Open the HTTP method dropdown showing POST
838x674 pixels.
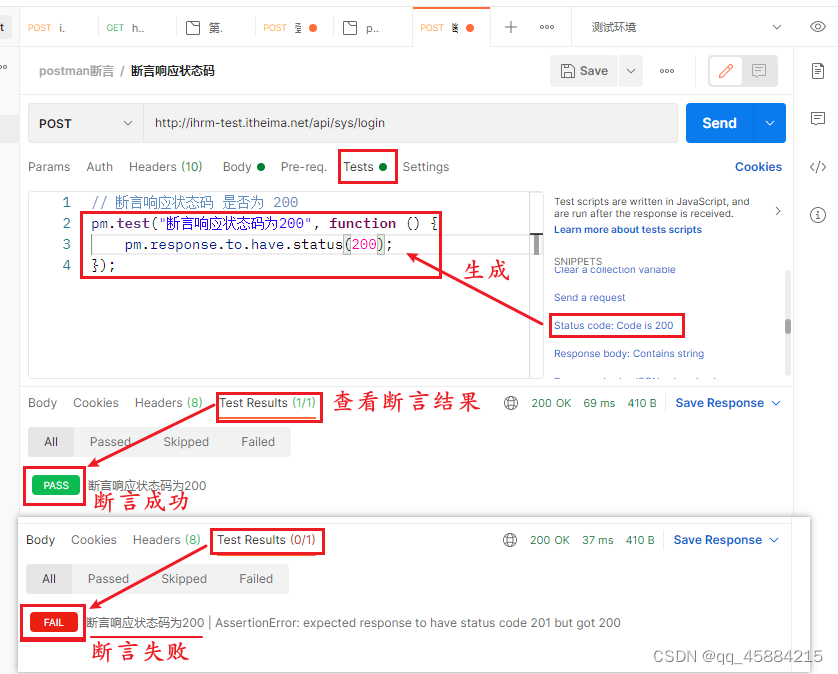(x=84, y=122)
